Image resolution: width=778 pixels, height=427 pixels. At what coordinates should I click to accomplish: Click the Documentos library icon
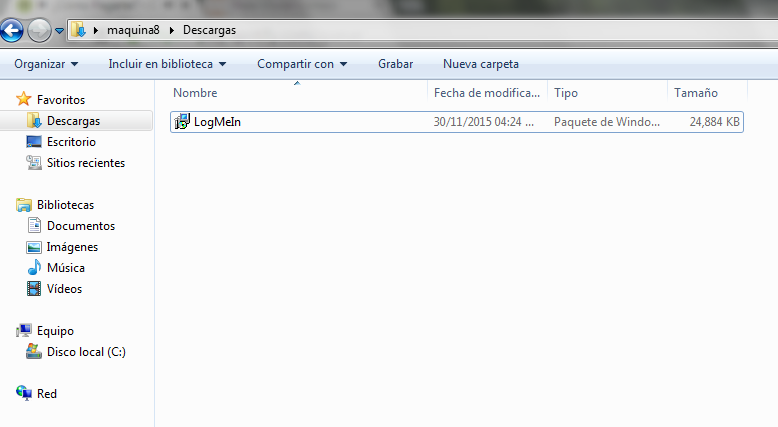34,225
